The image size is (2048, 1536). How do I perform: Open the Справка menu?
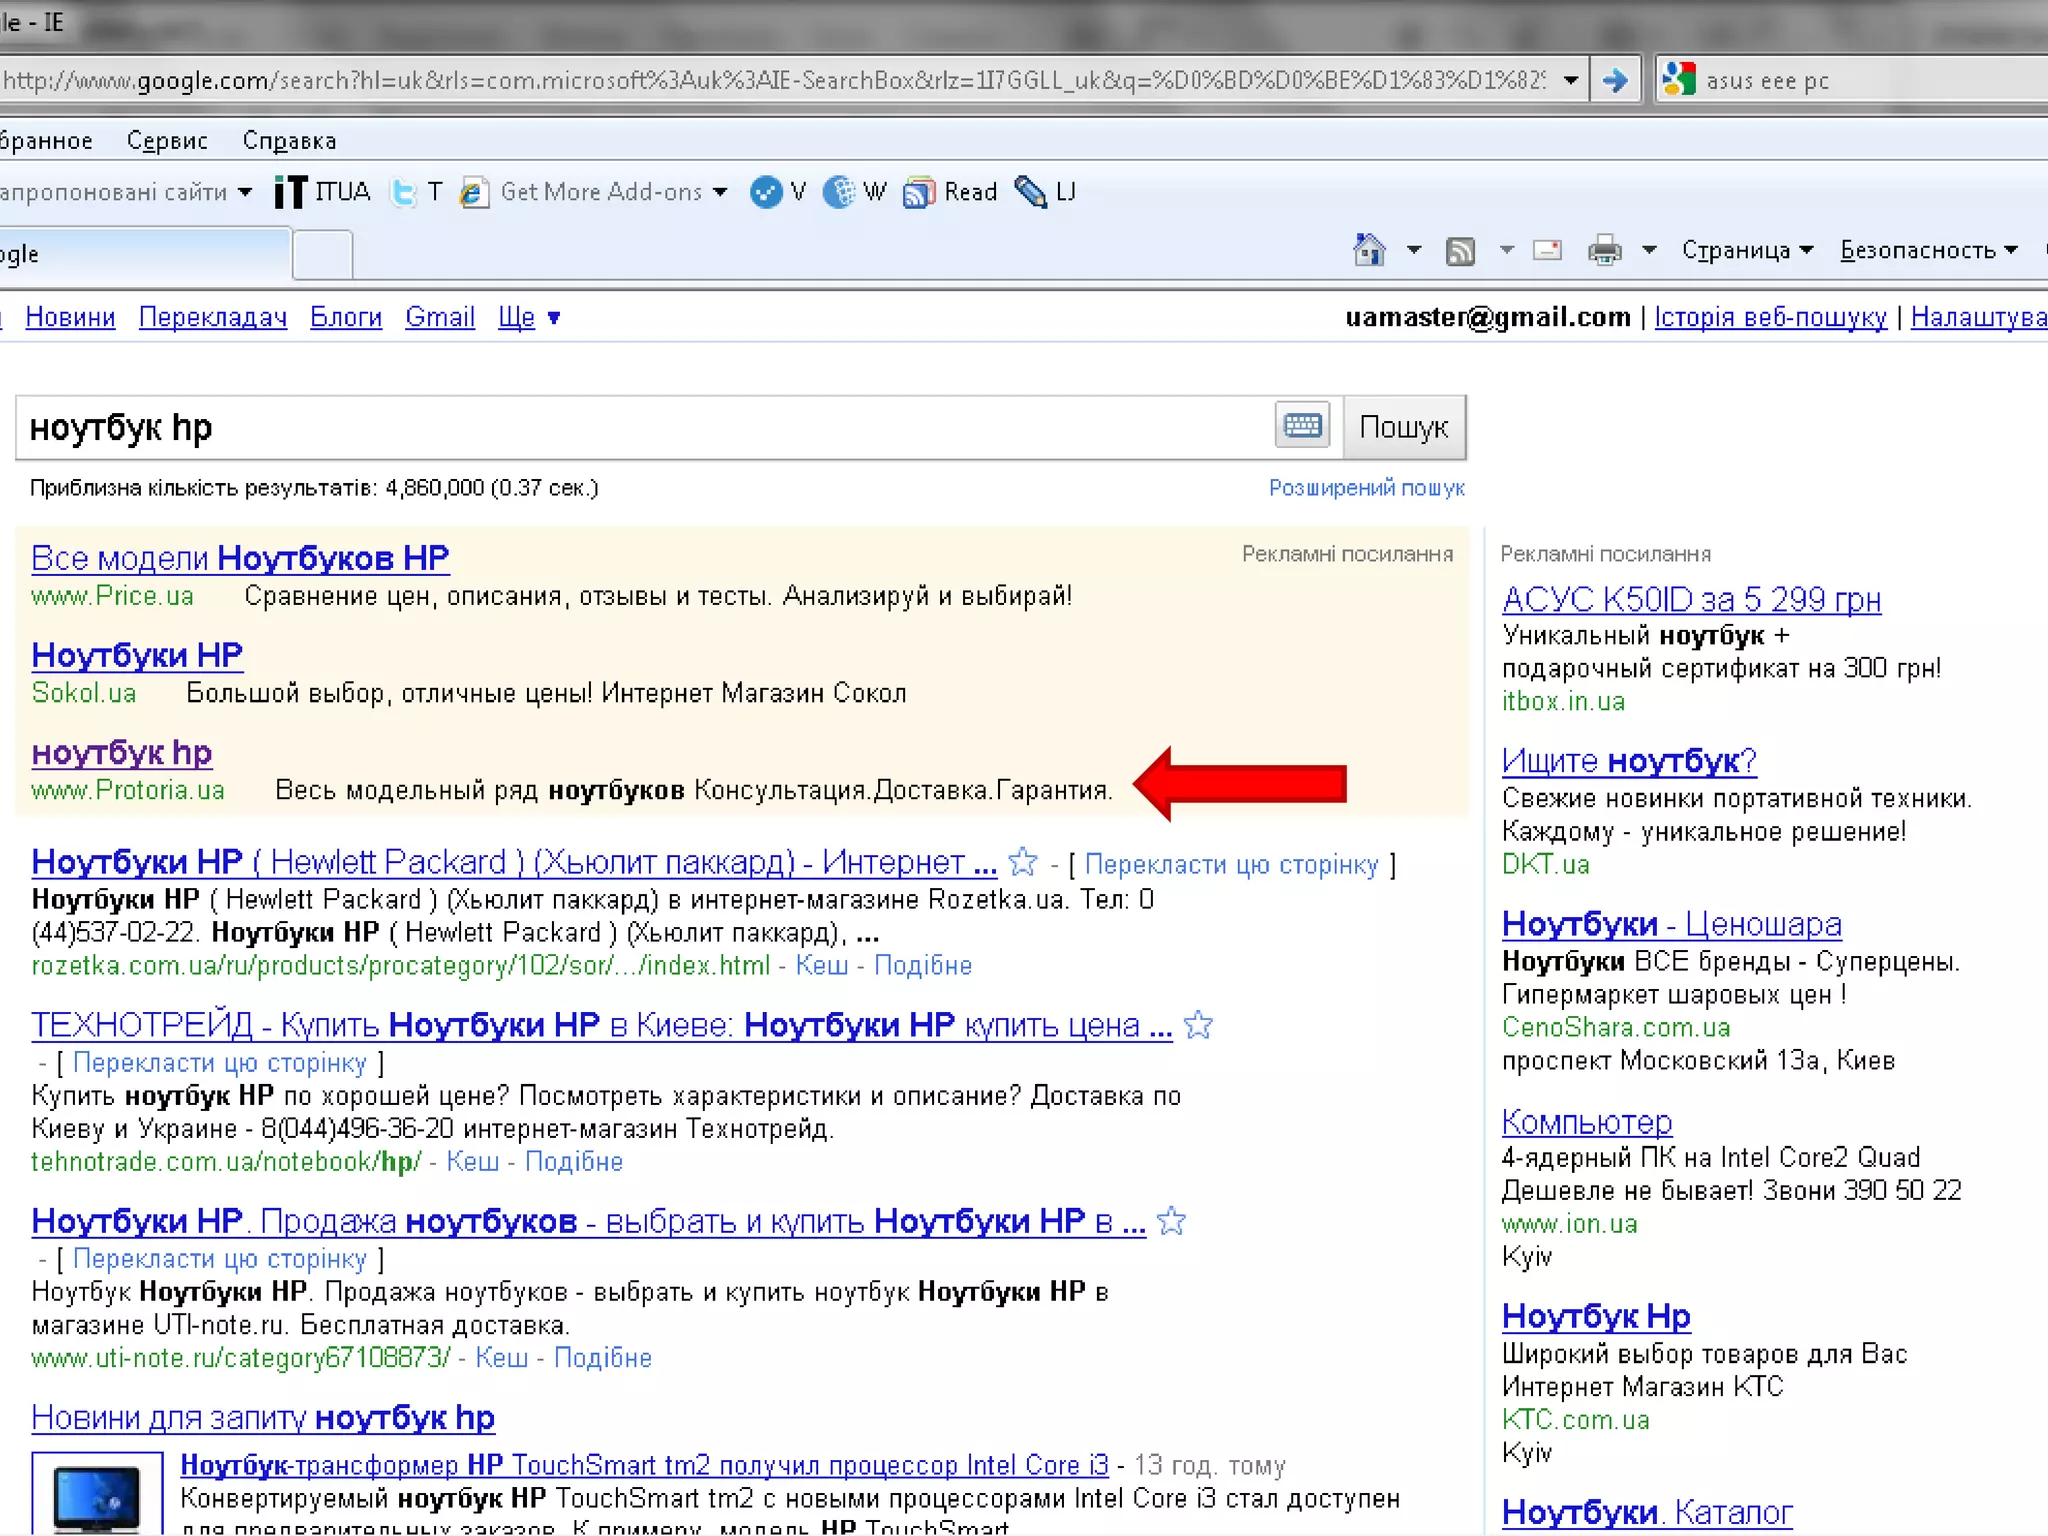pyautogui.click(x=289, y=141)
